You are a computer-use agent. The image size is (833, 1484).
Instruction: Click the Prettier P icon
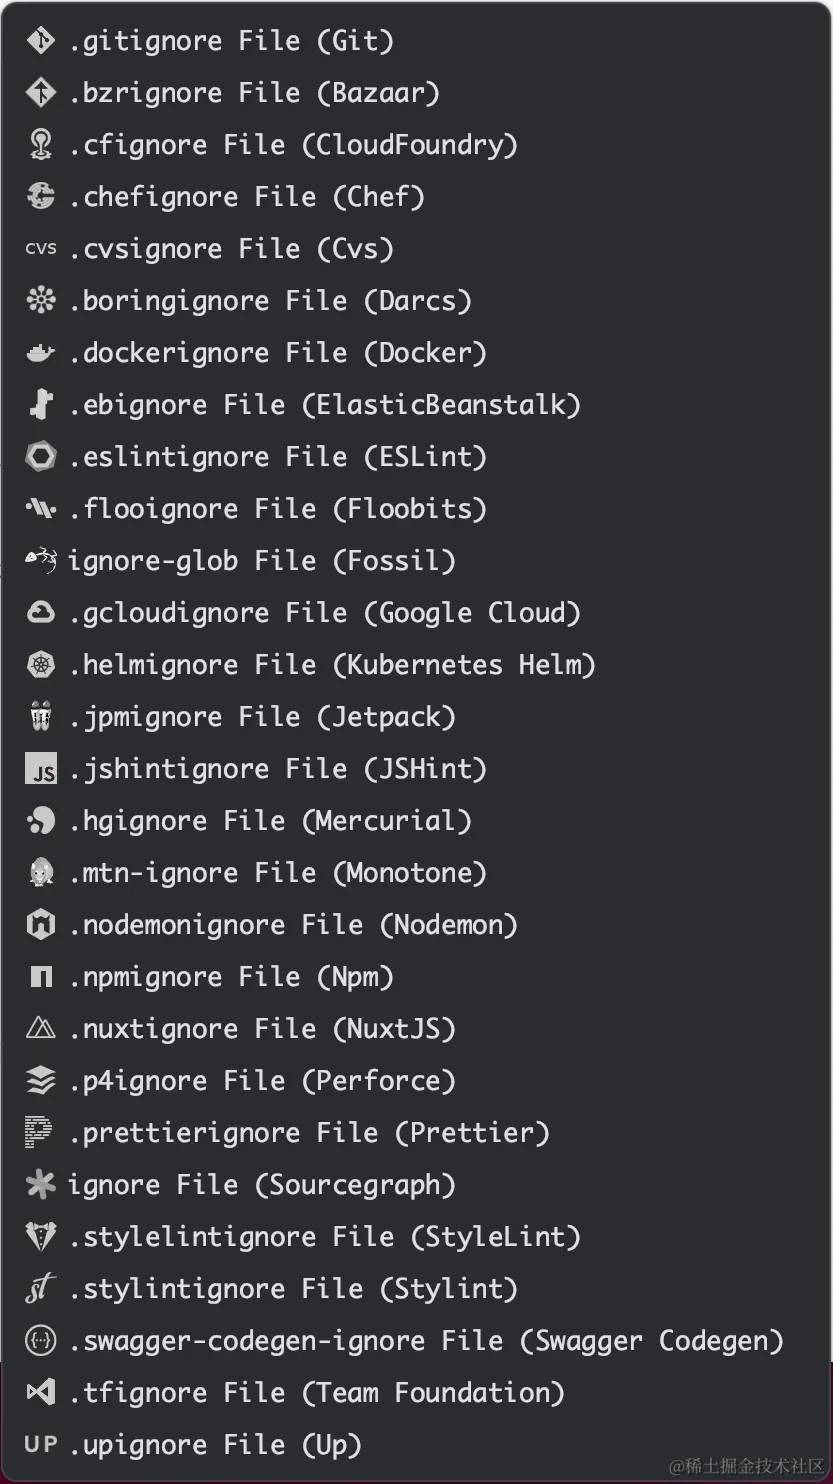click(40, 1133)
